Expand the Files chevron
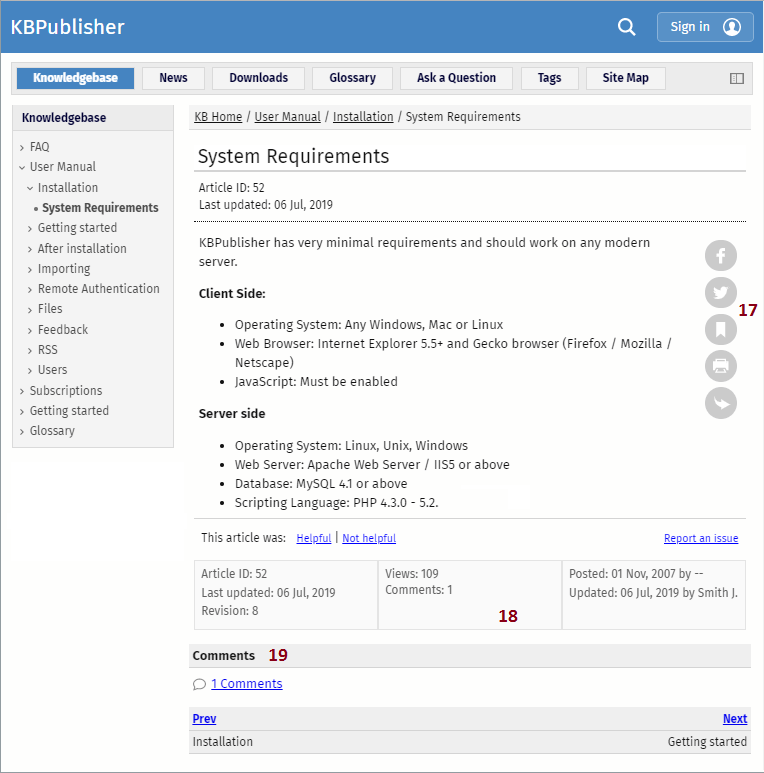Screen dimensions: 764x773 (x=30, y=310)
